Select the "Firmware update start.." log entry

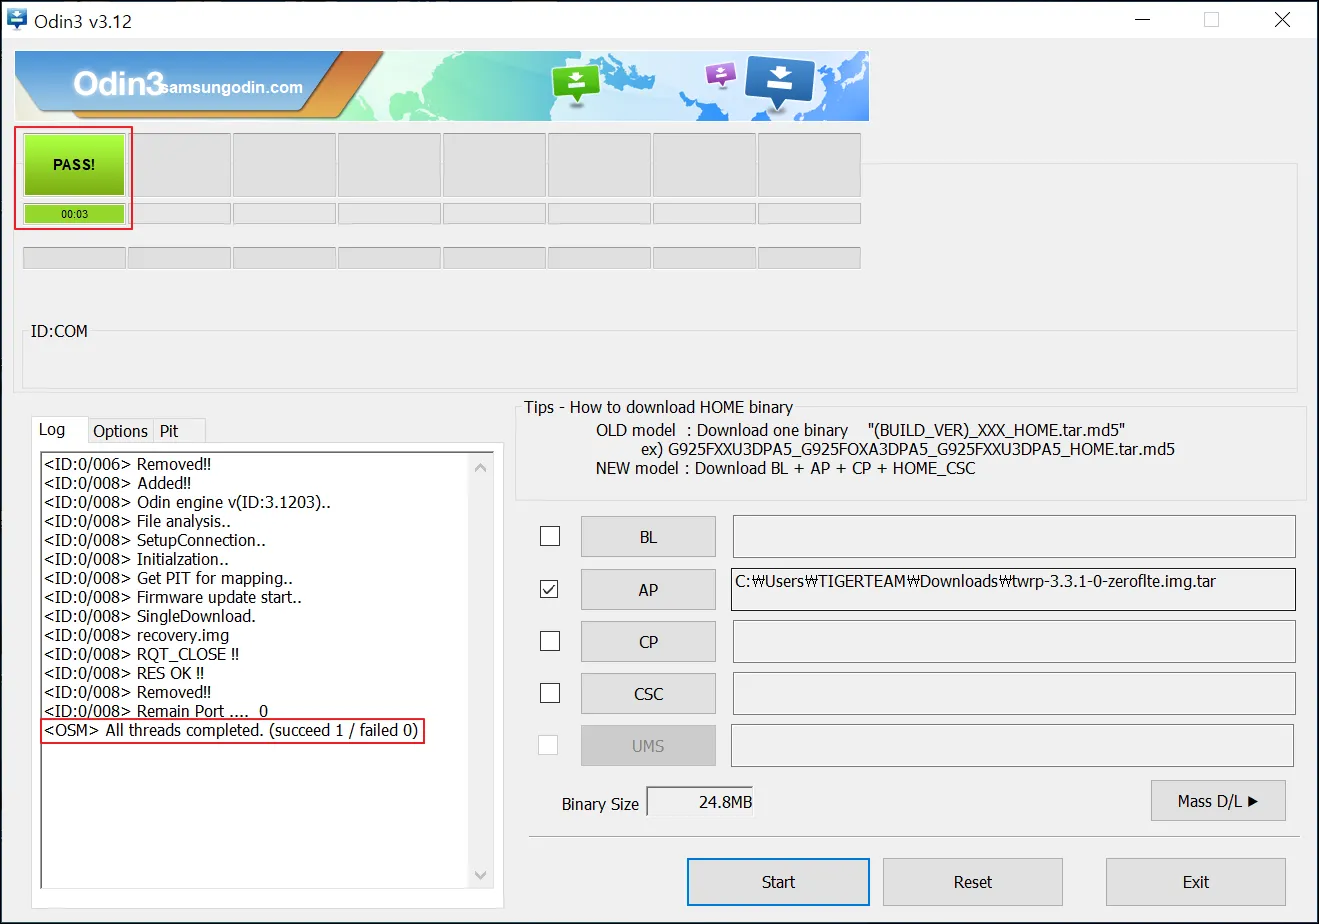tap(173, 597)
